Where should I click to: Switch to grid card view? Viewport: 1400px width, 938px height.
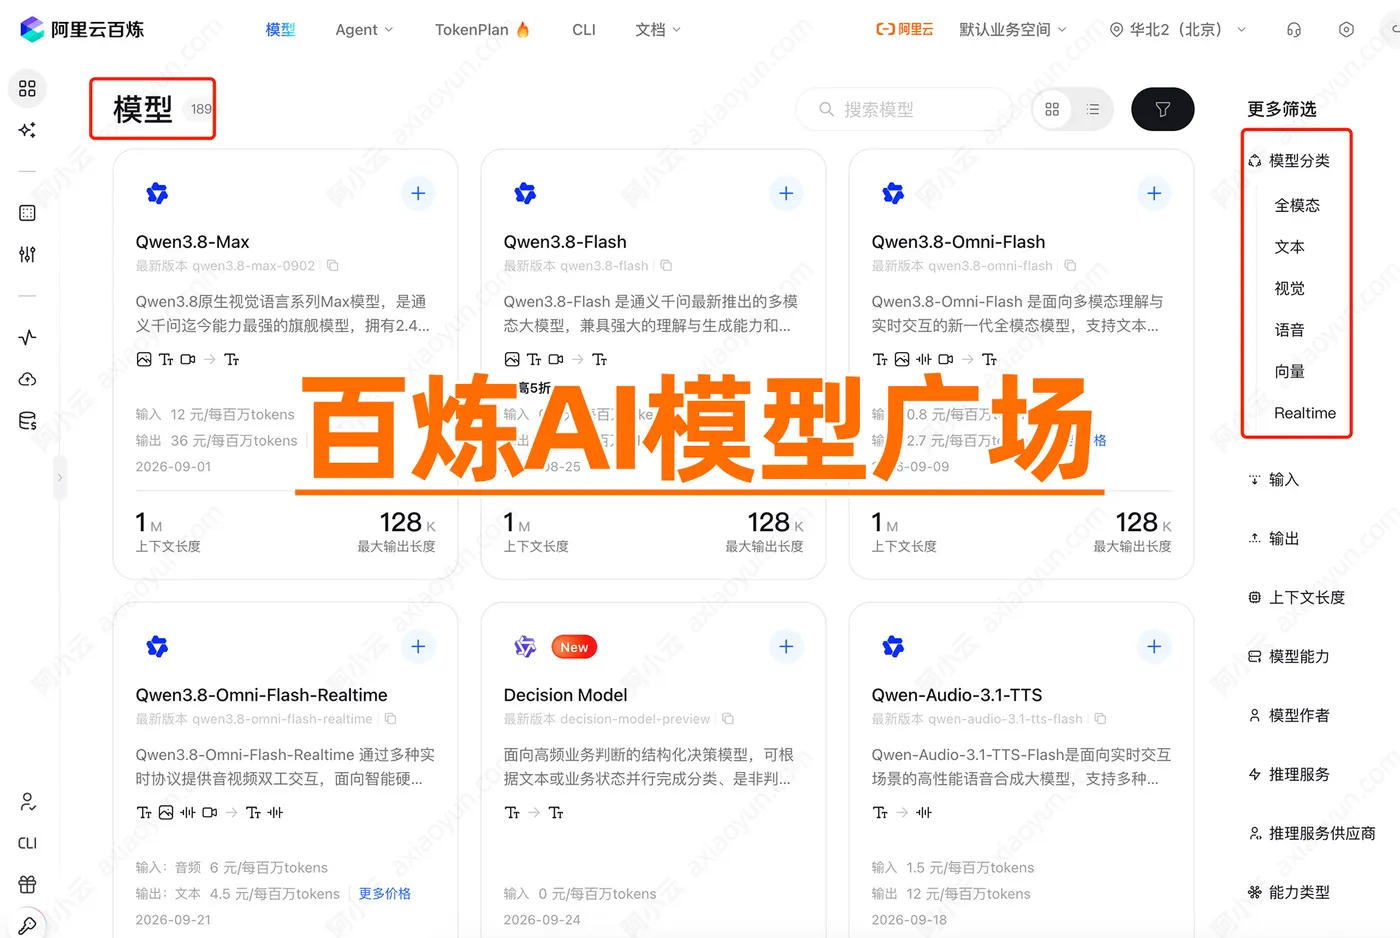coord(1052,109)
